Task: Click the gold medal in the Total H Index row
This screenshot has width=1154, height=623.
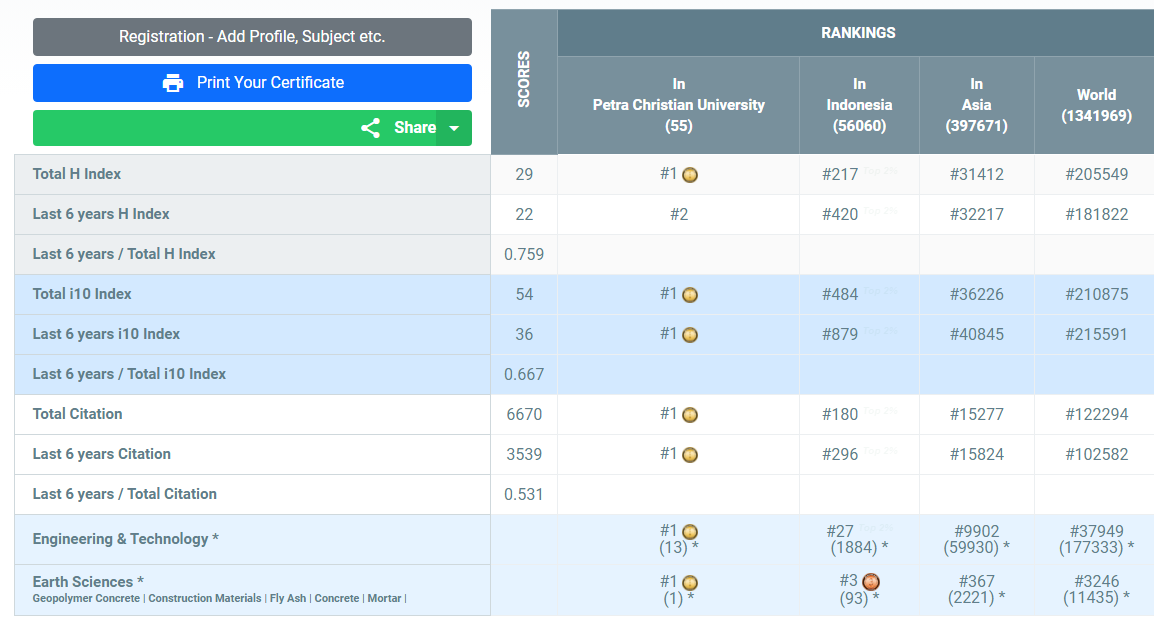Action: (690, 175)
